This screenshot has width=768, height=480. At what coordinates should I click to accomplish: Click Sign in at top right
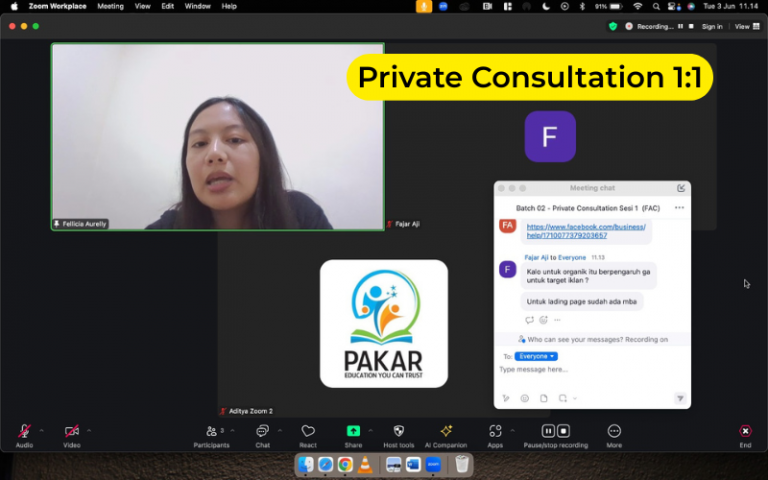712,26
